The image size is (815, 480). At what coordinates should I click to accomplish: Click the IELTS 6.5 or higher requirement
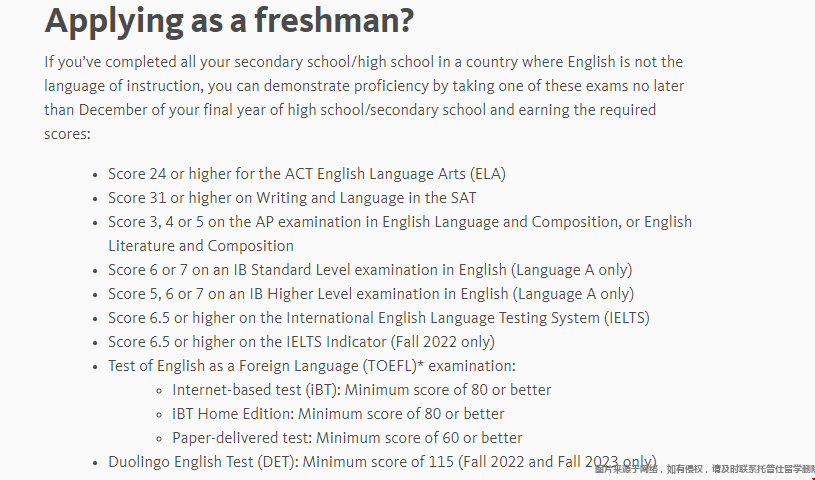pos(379,318)
